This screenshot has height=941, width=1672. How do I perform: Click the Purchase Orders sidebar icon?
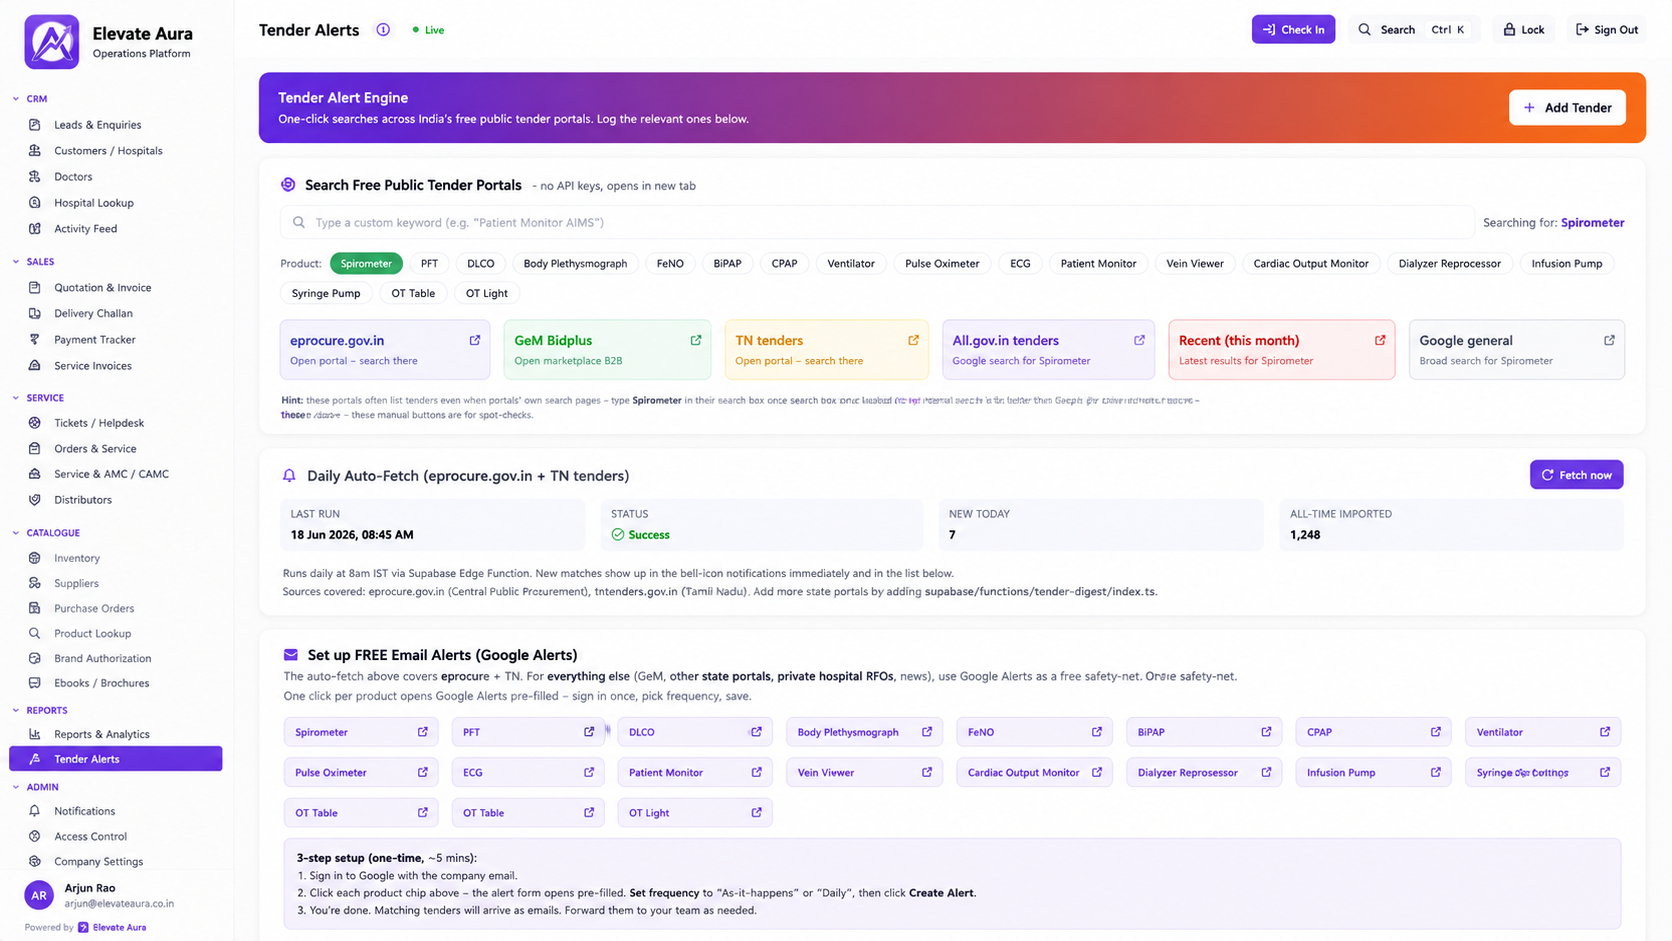pyautogui.click(x=35, y=608)
